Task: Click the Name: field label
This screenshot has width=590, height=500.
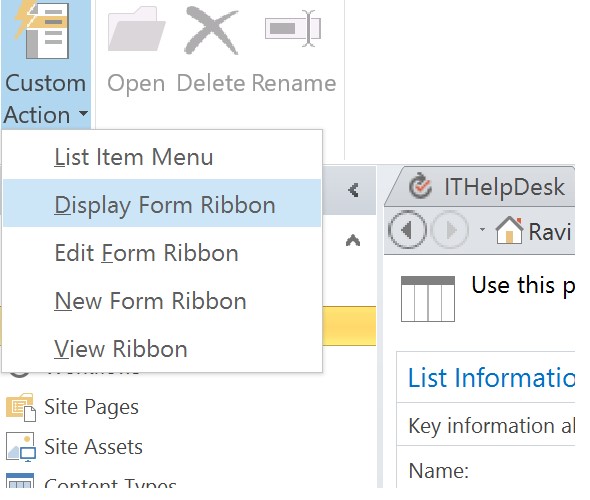Action: tap(439, 470)
